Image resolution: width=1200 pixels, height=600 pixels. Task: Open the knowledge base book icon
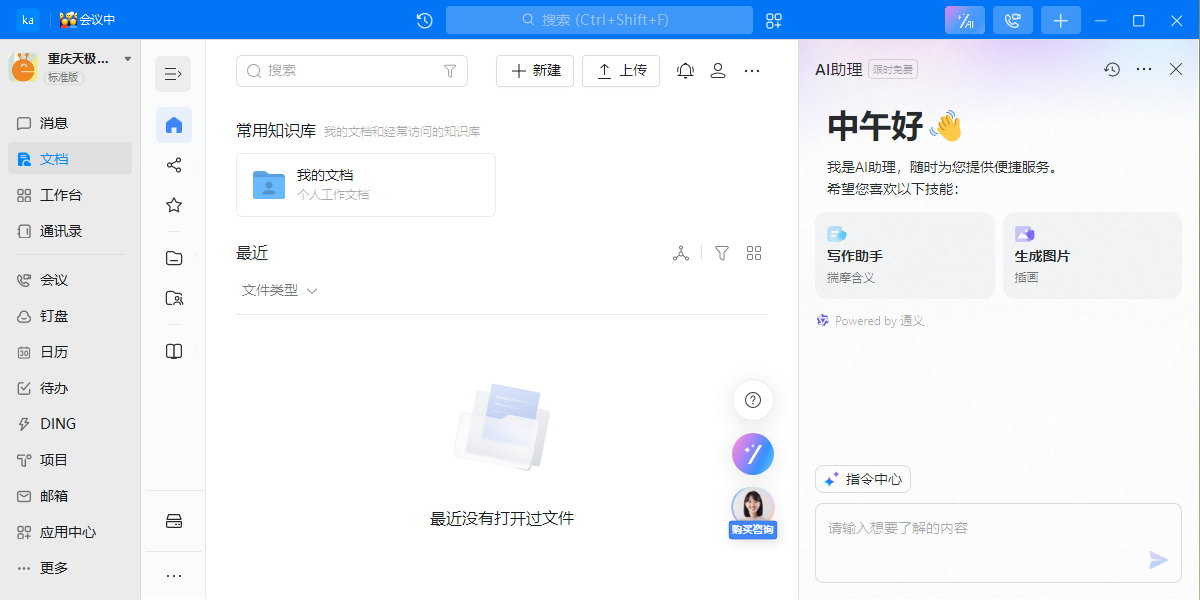click(174, 351)
